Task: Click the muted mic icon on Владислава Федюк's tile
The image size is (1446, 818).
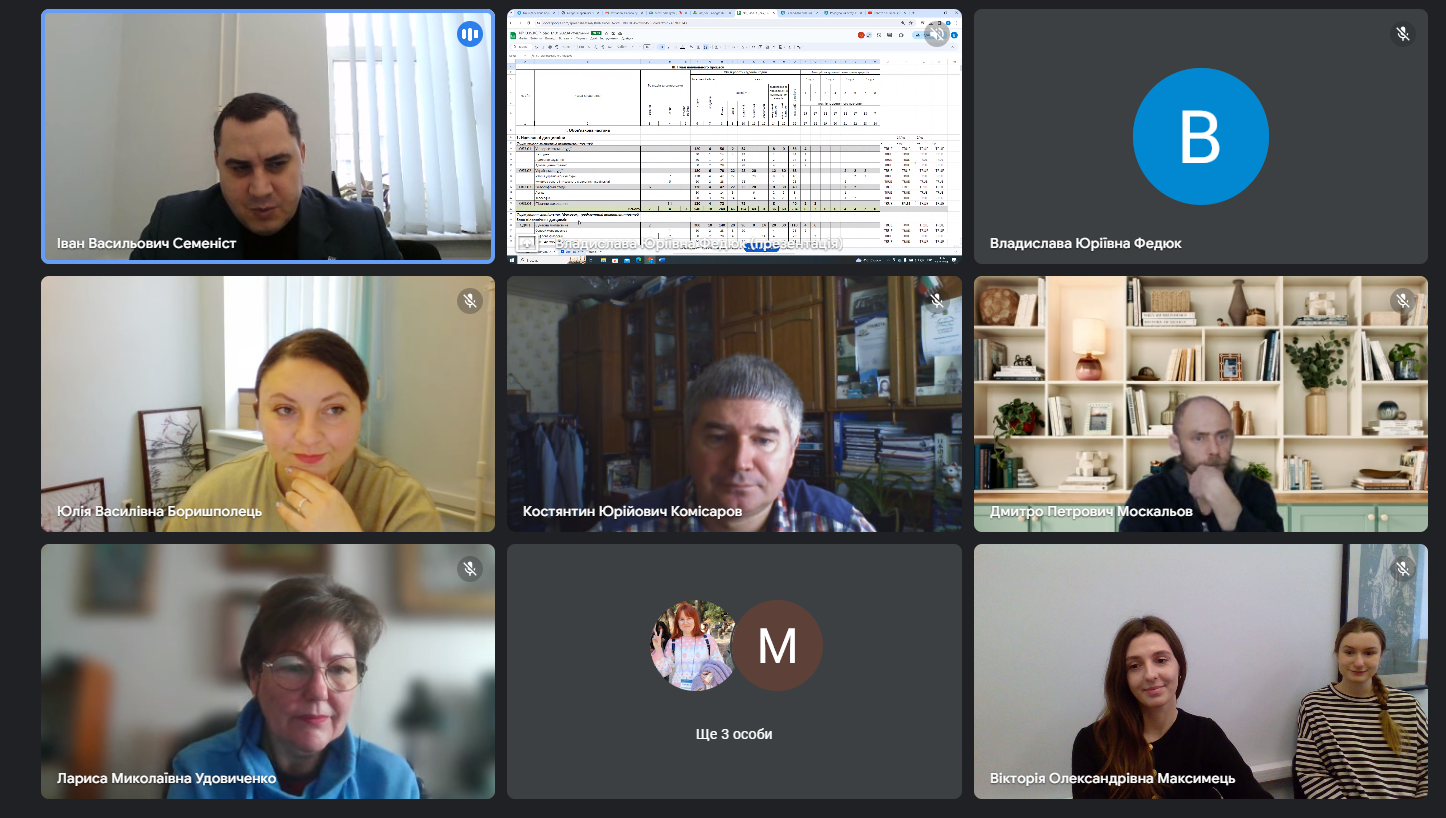Action: point(1403,34)
